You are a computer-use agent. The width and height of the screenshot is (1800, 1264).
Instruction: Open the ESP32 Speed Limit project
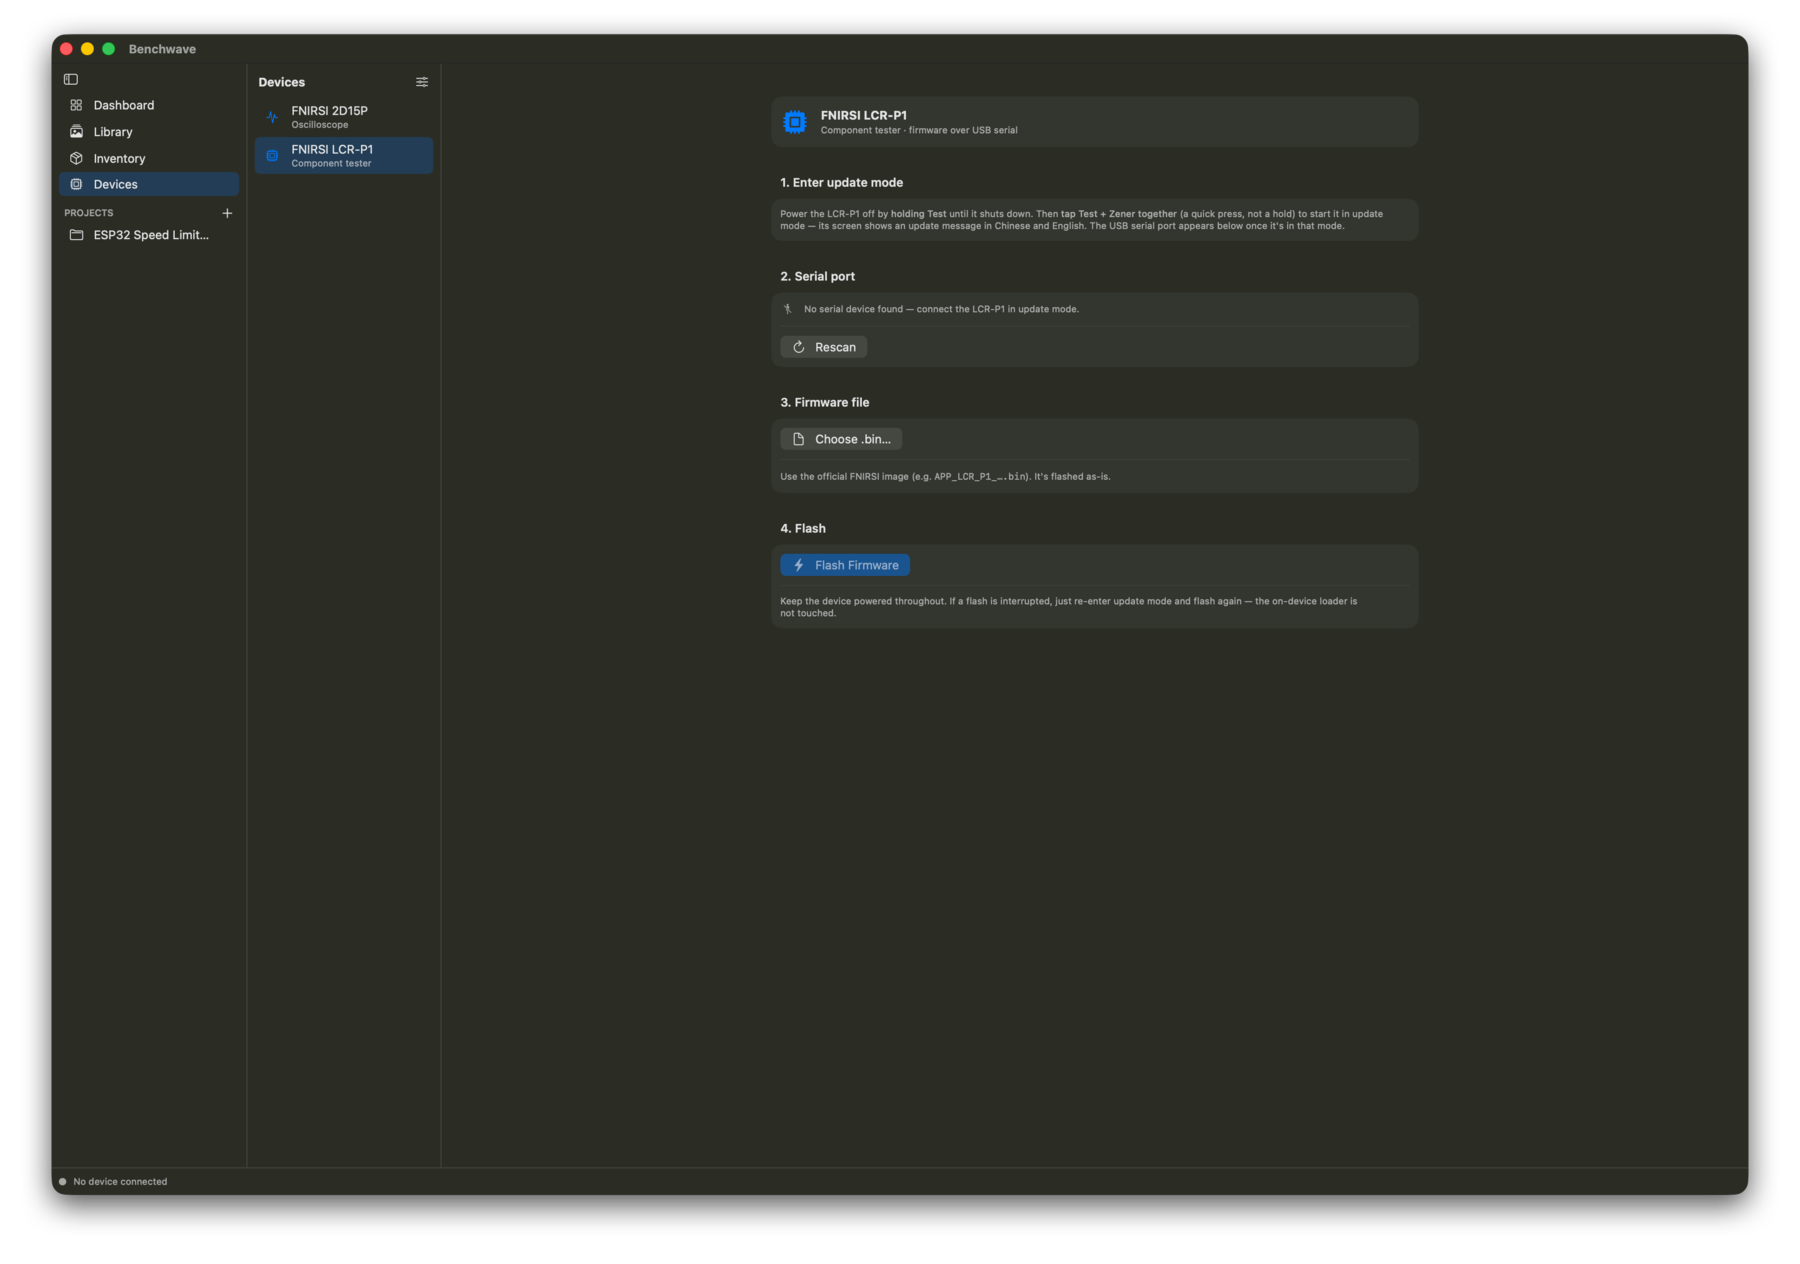(x=148, y=235)
